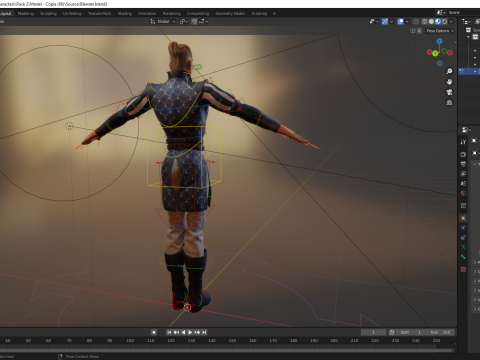Toggle auto keying record button

pos(154,332)
